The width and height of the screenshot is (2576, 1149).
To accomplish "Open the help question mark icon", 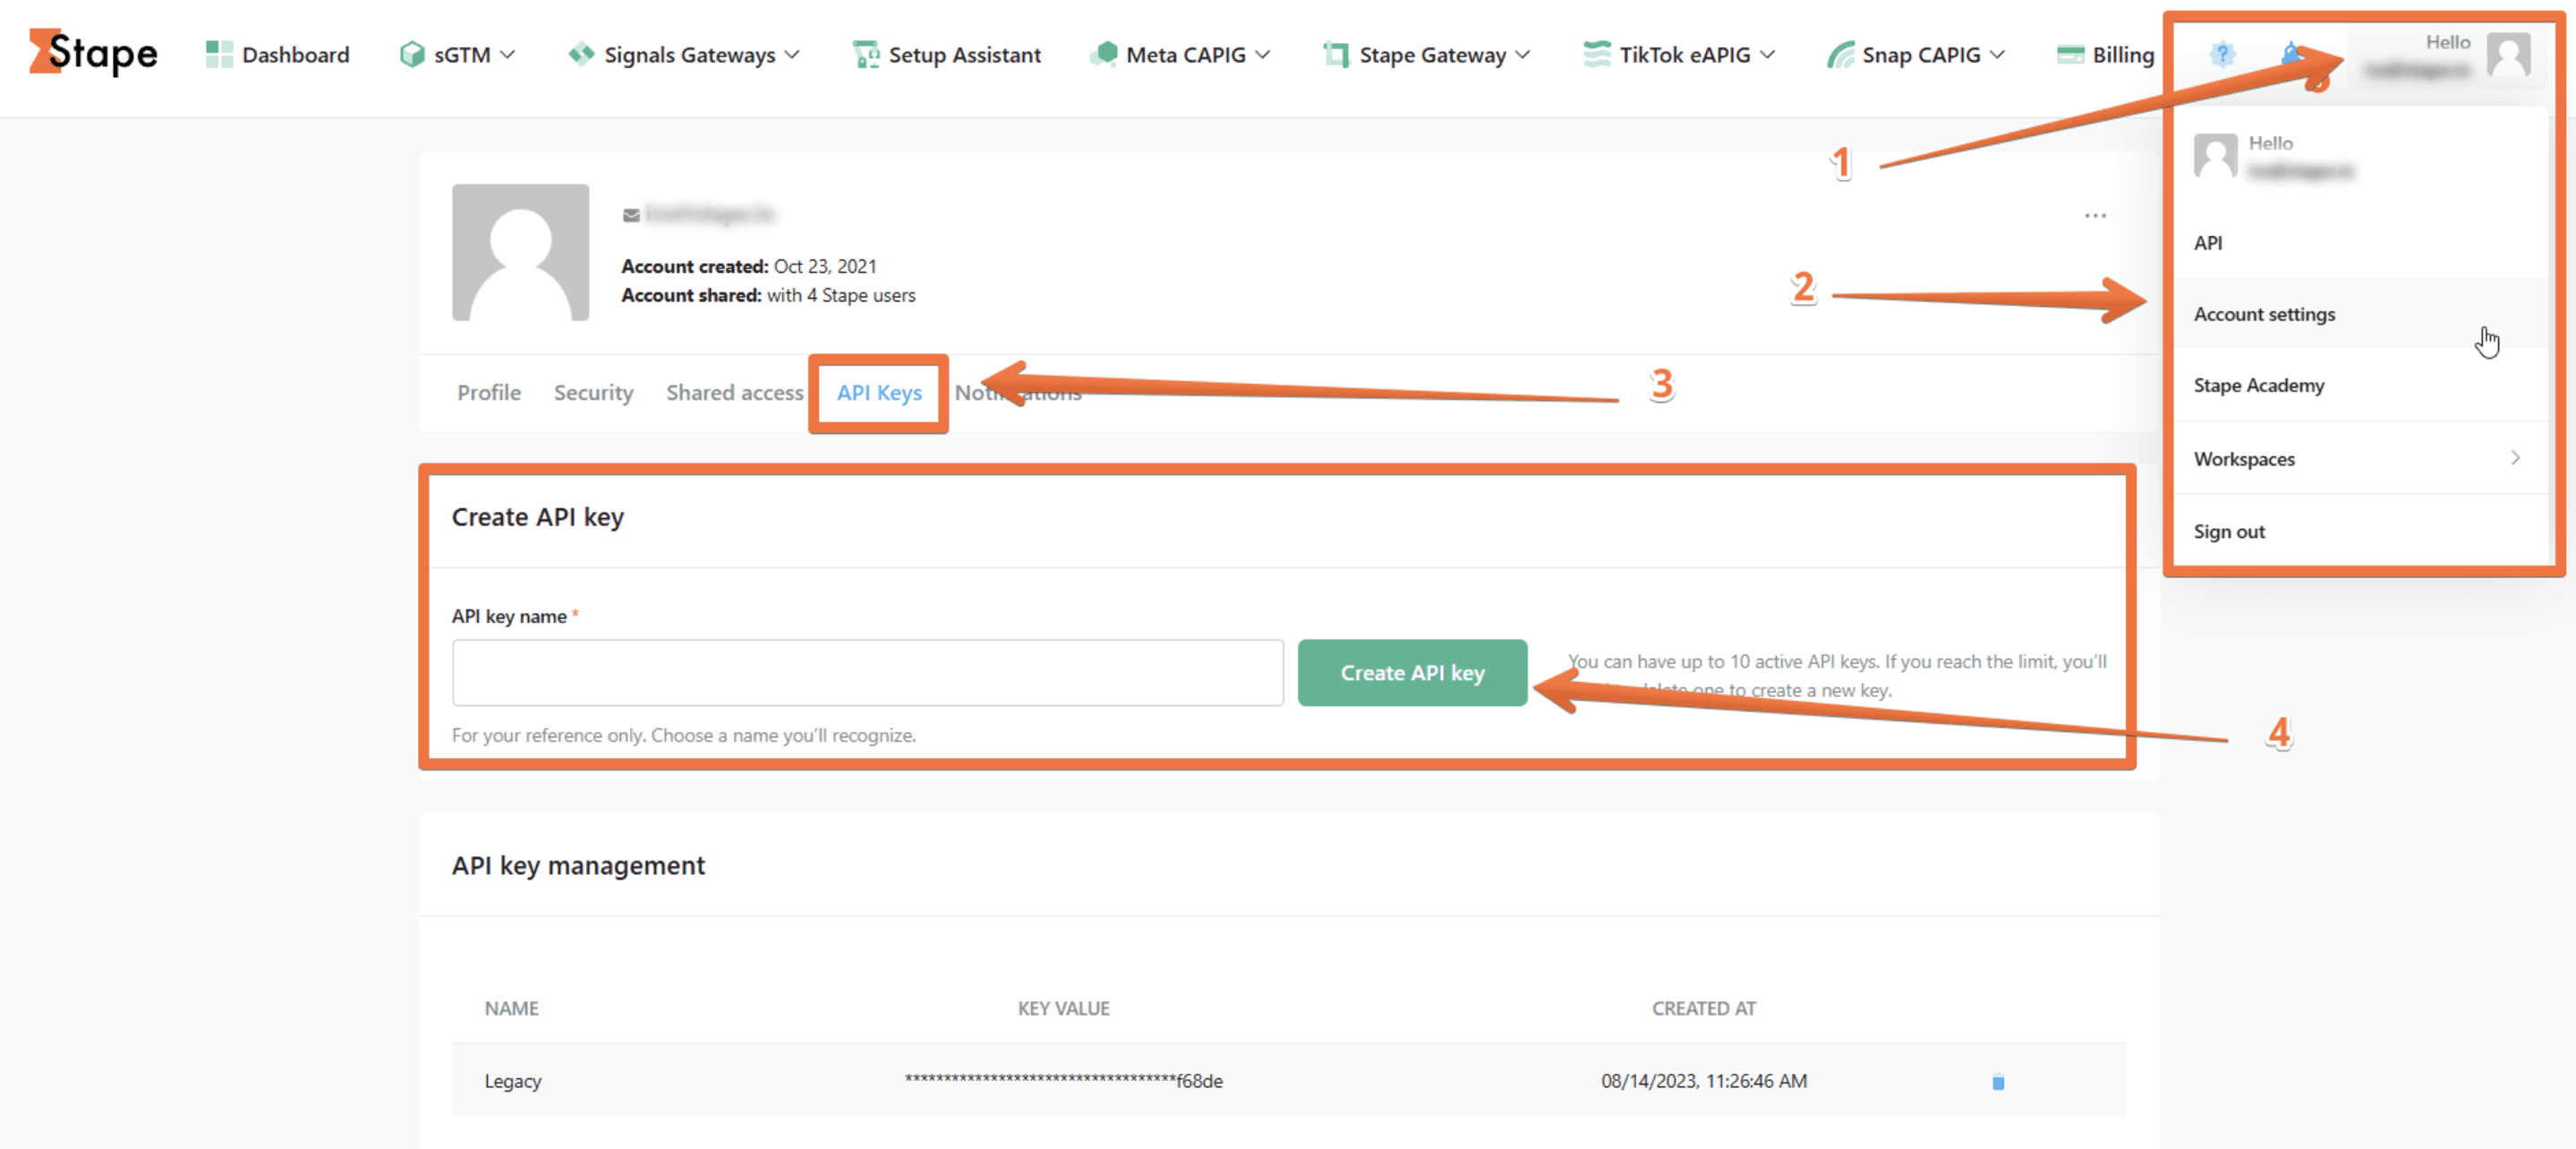I will coord(2221,54).
